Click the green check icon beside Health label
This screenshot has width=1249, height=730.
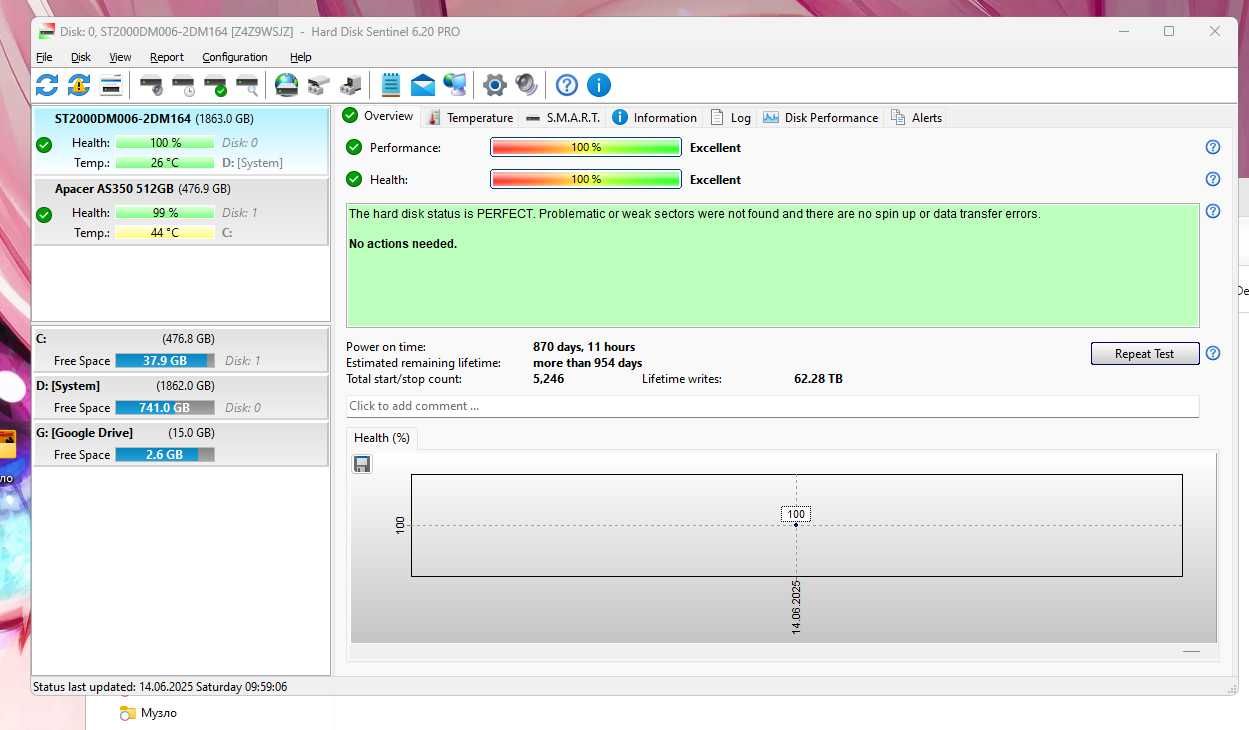coord(354,179)
